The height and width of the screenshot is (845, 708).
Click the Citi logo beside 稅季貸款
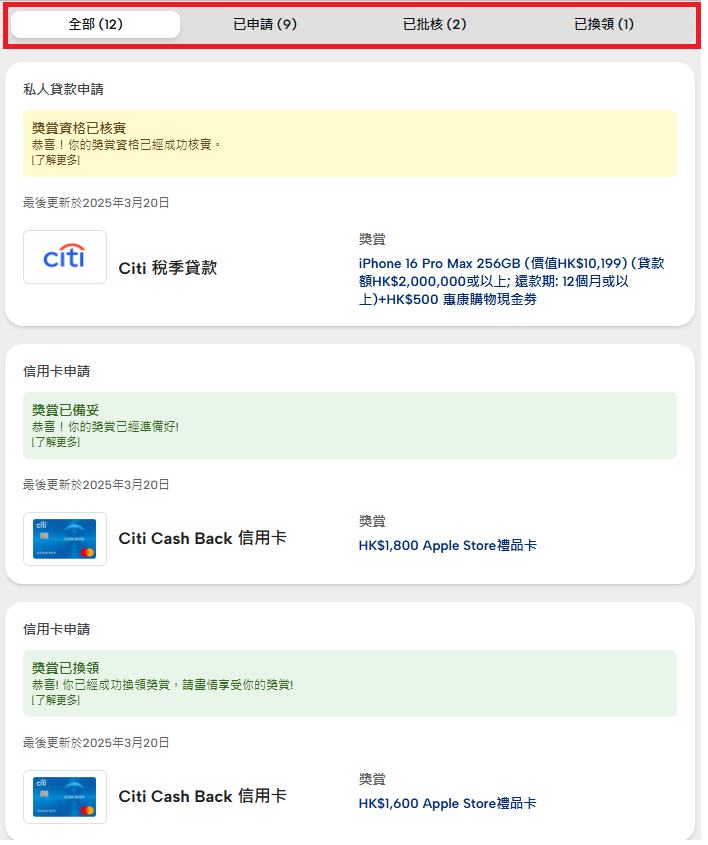pos(64,256)
